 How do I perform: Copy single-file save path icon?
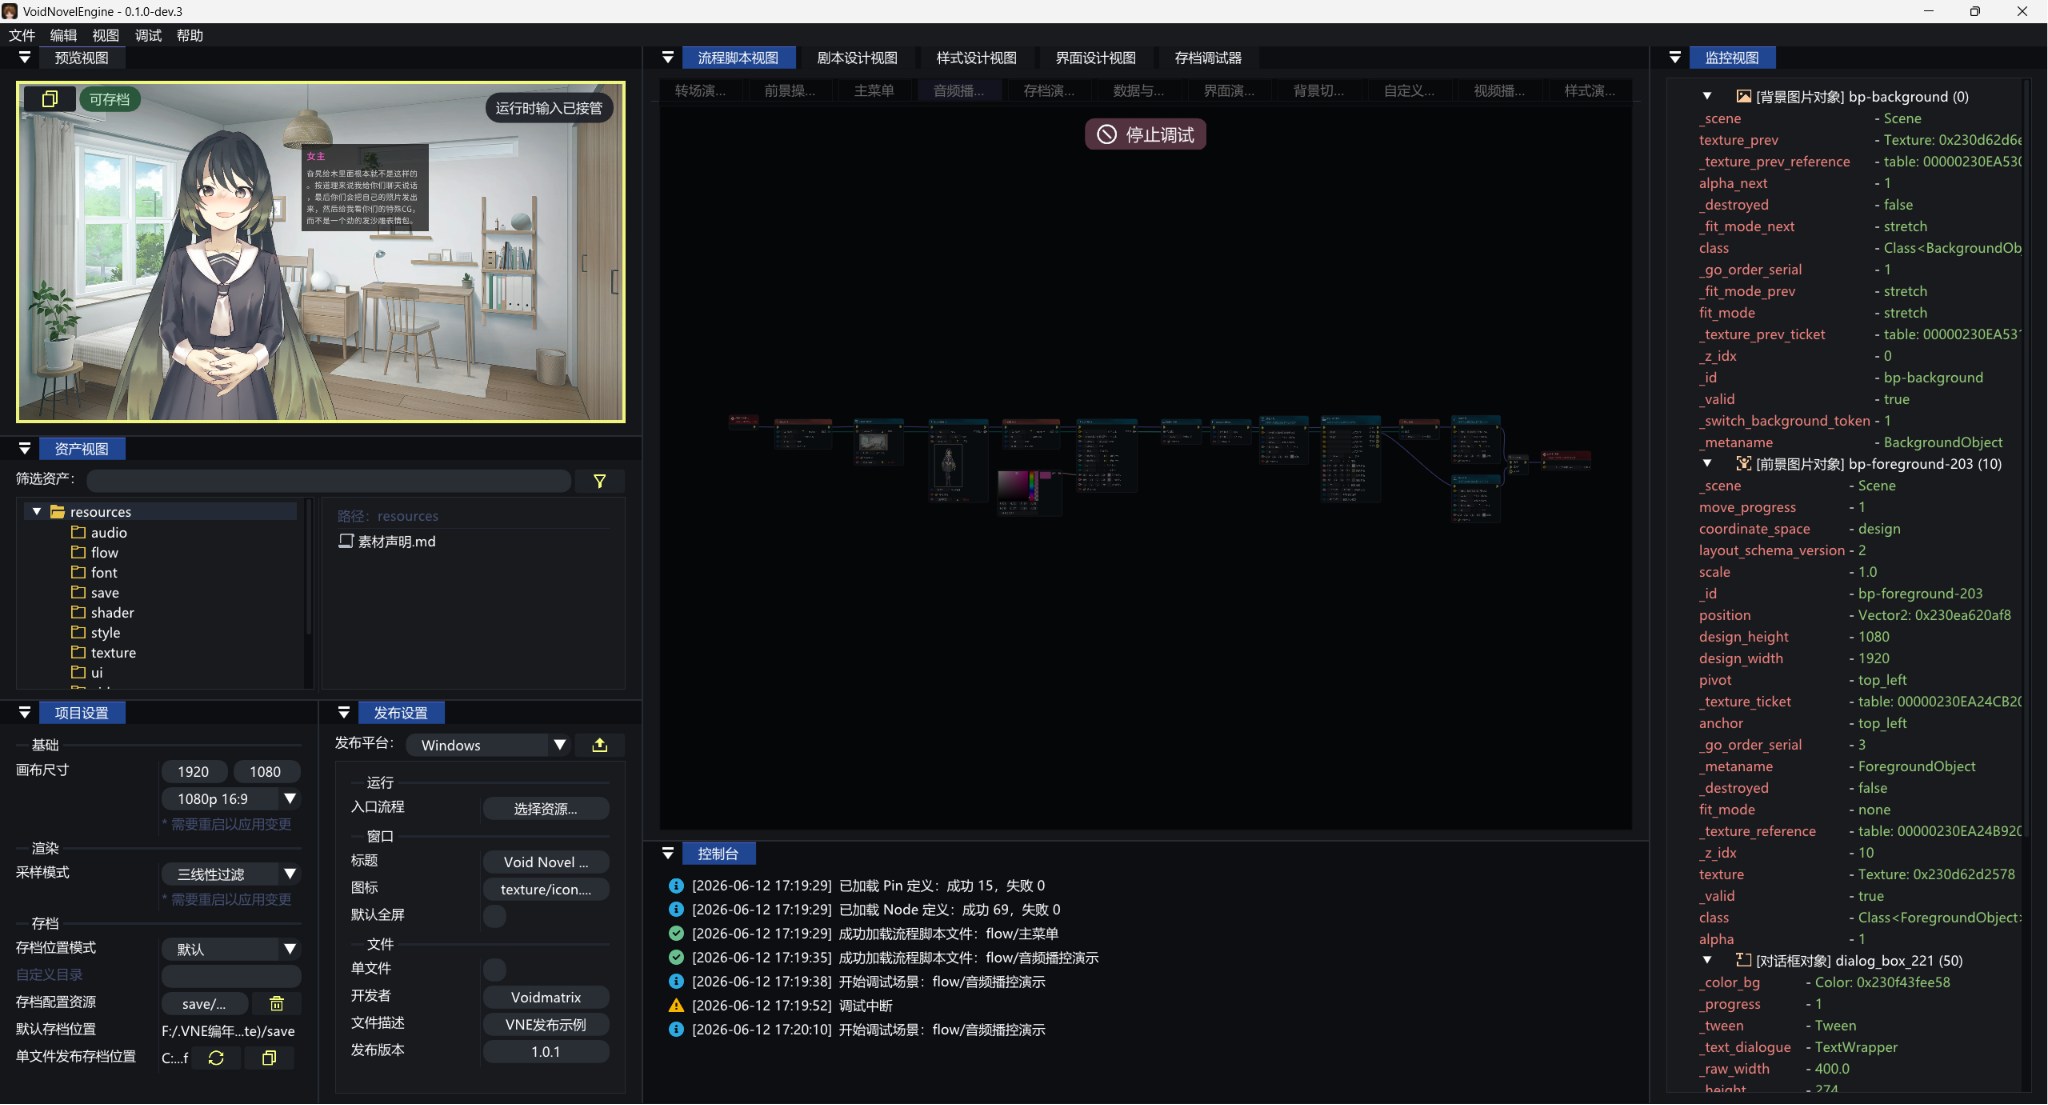click(x=269, y=1058)
